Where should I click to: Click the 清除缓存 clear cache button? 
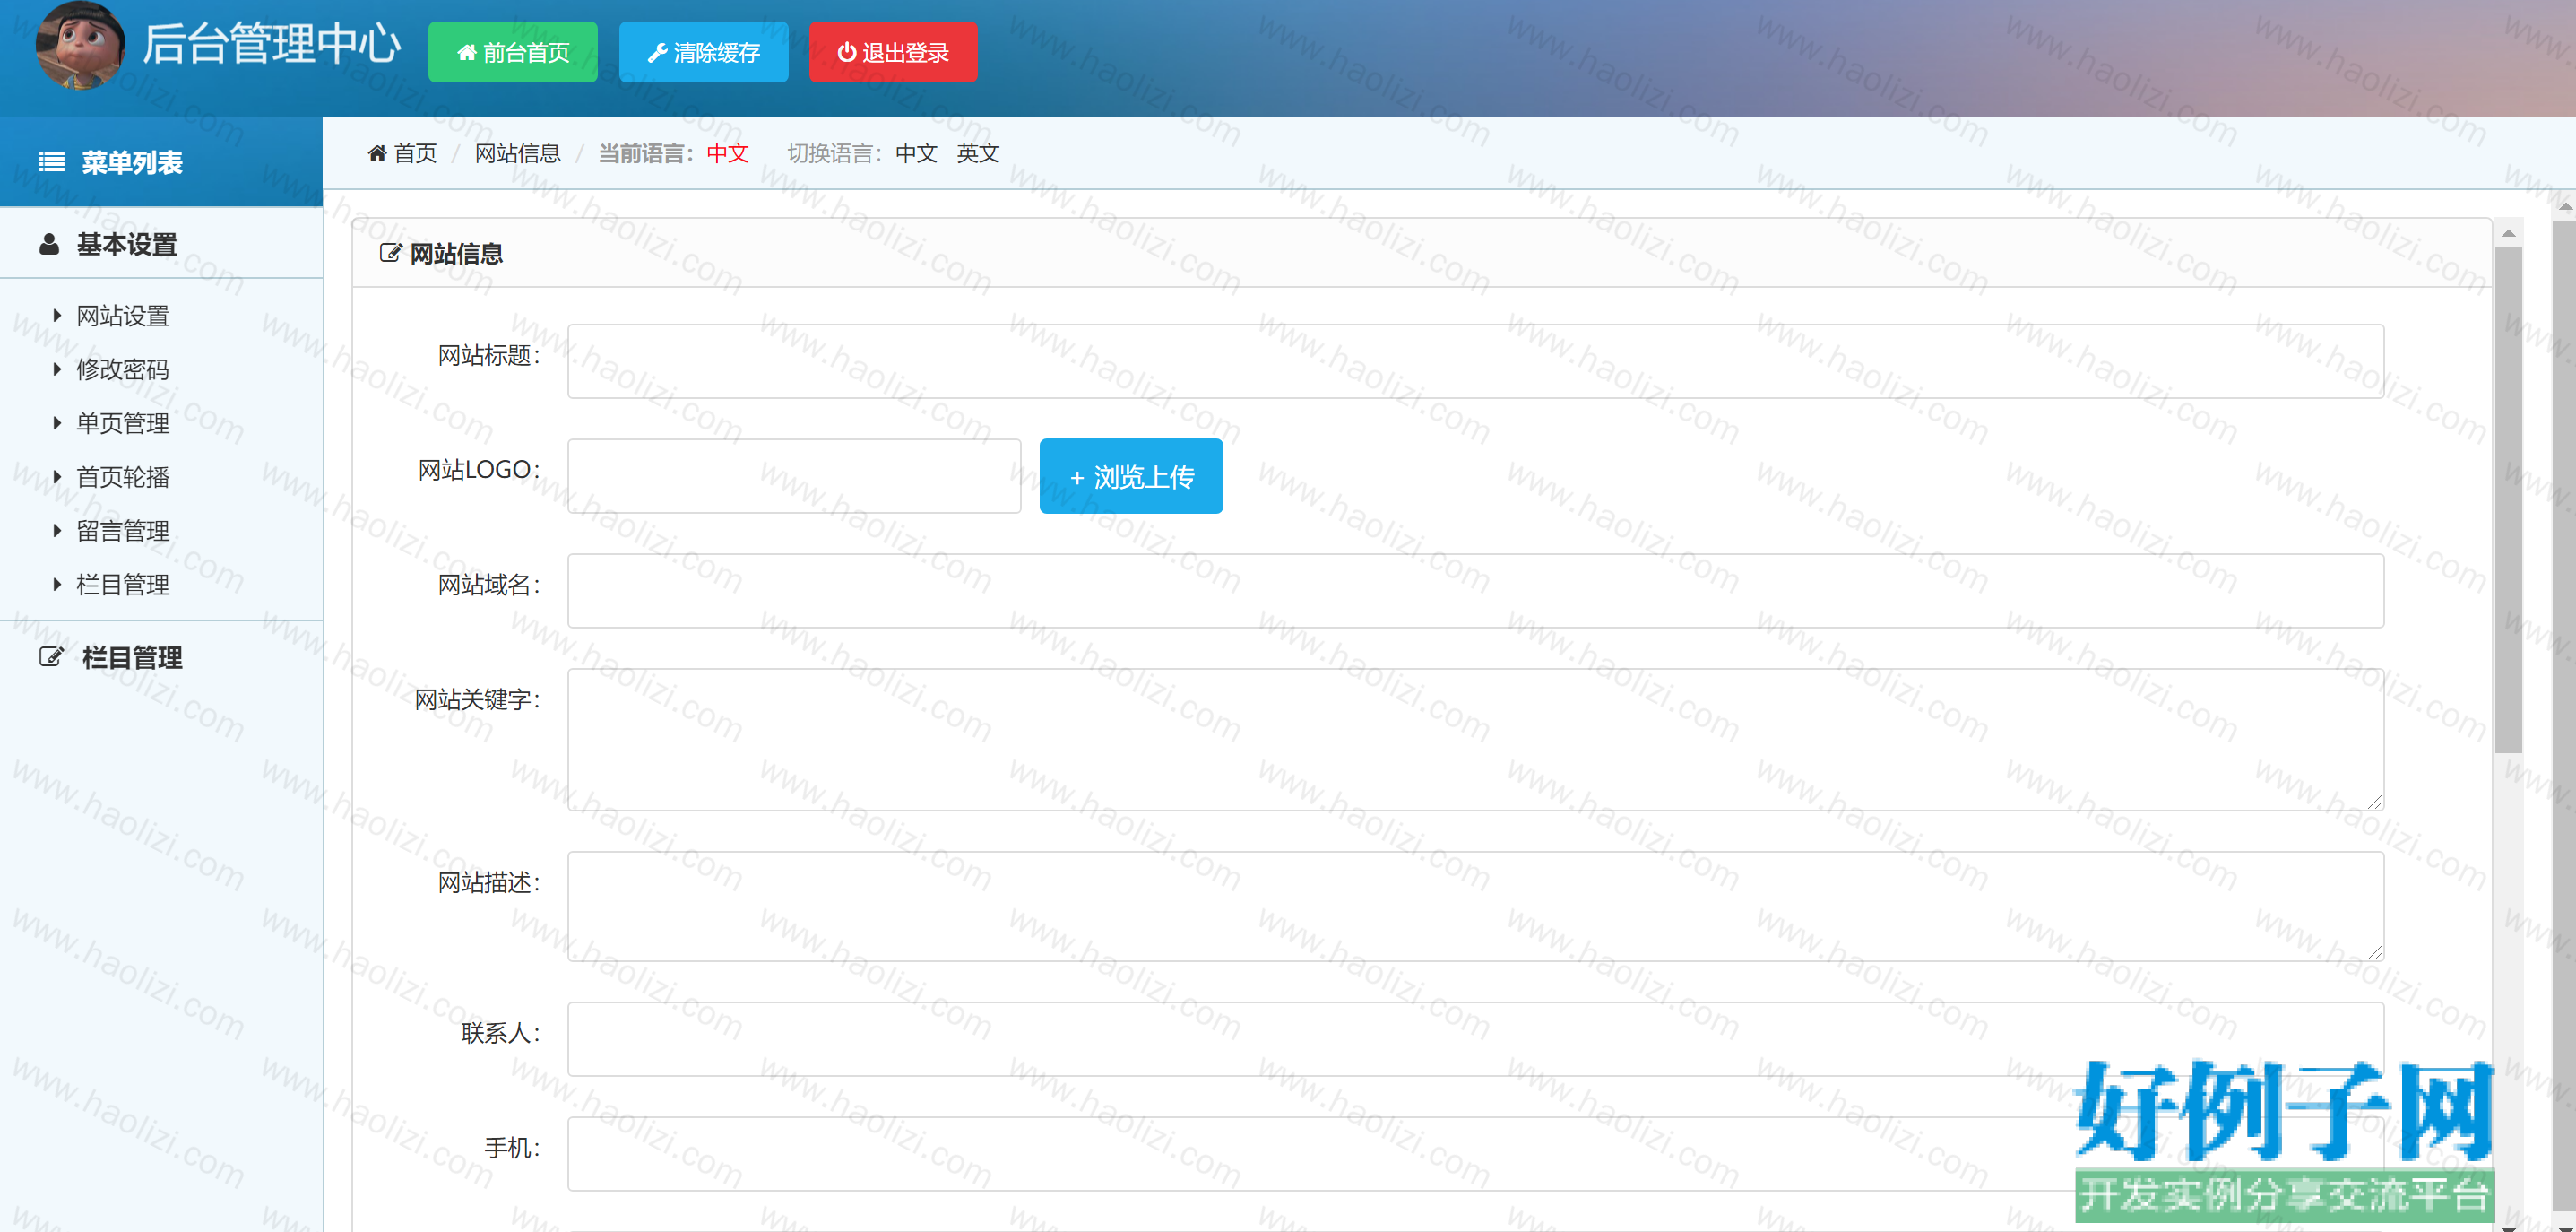(x=704, y=52)
